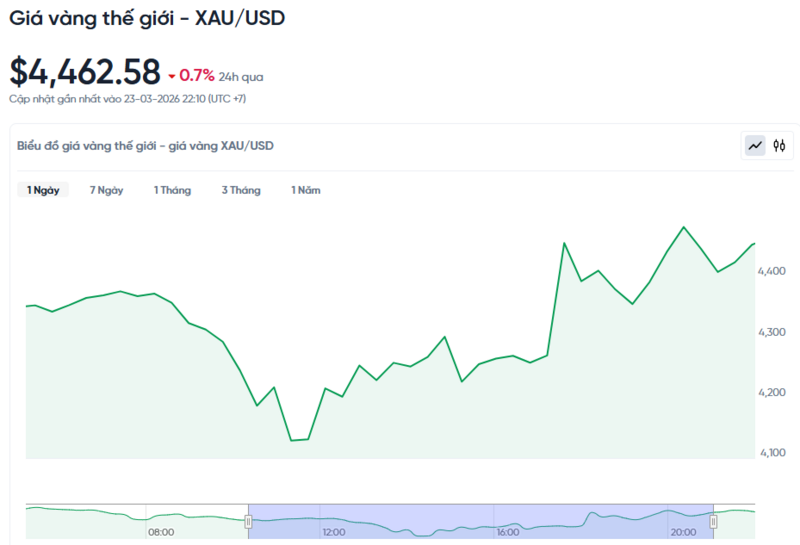Show the 1 Tháng price chart
Image resolution: width=800 pixels, height=545 pixels.
point(172,190)
